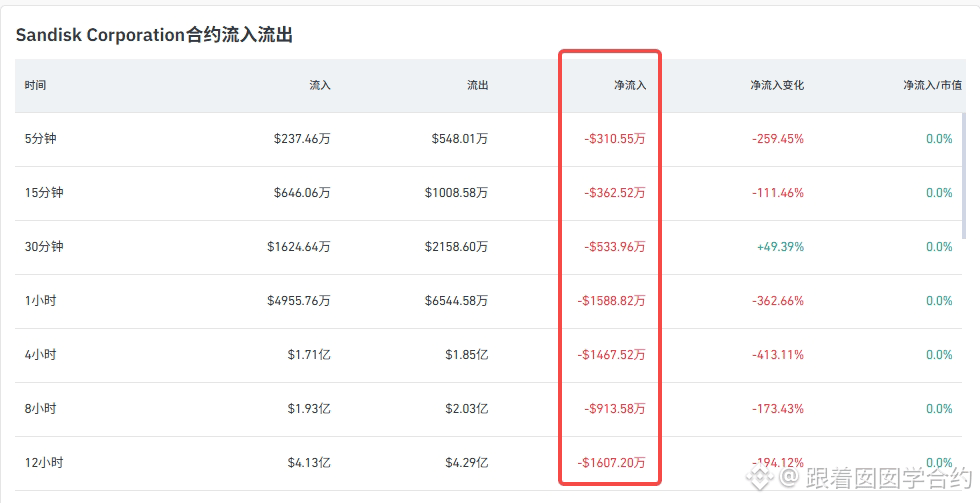This screenshot has width=980, height=503.
Task: Click net inflow -$1467.52万
Action: [x=612, y=355]
